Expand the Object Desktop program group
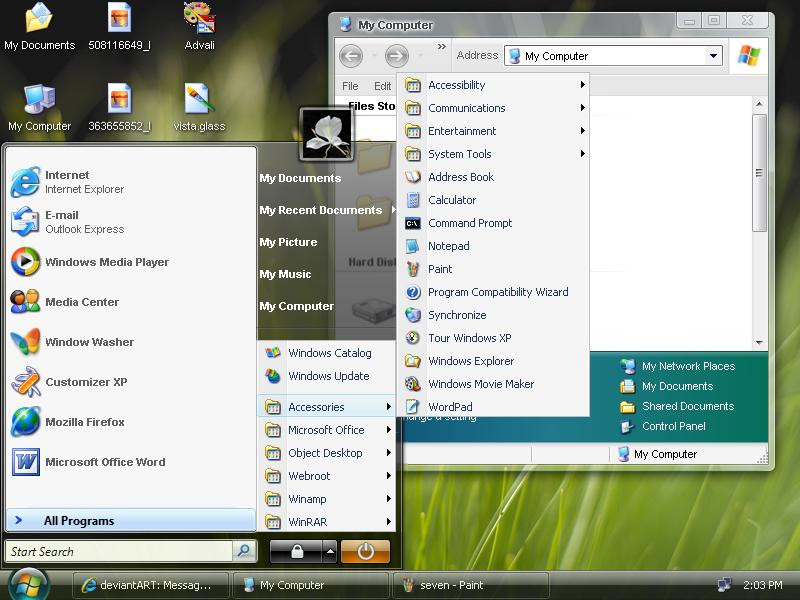 point(327,453)
